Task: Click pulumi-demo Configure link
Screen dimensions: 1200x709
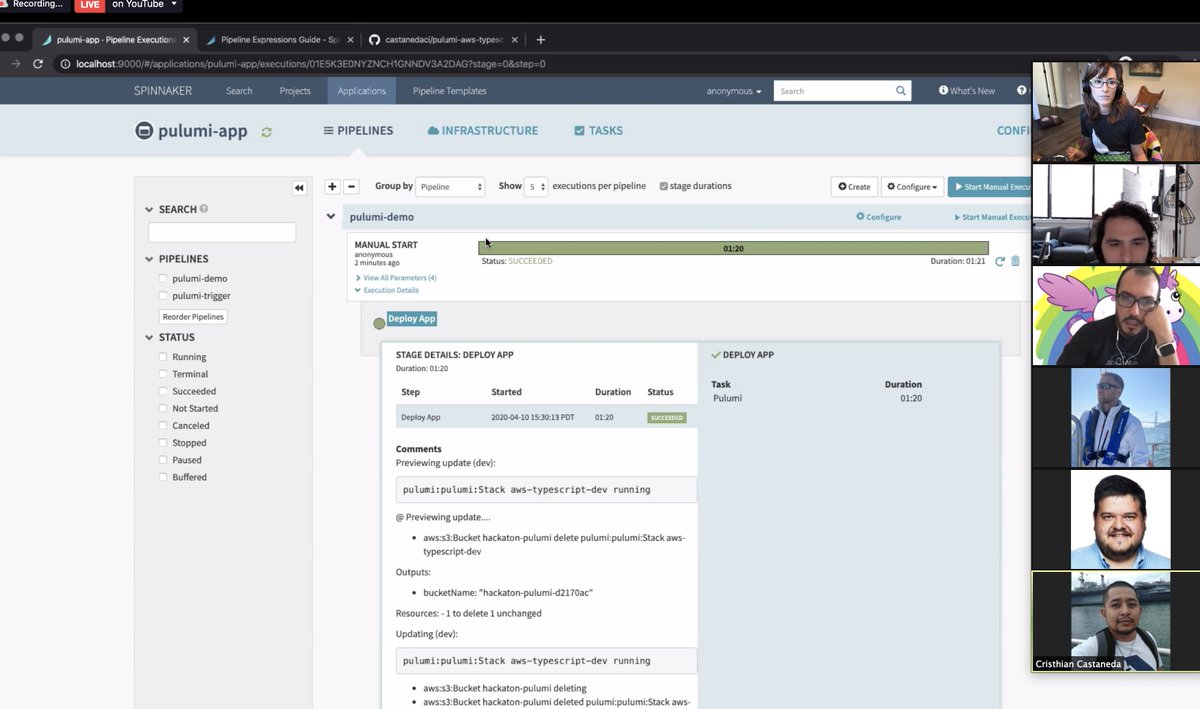Action: click(878, 217)
